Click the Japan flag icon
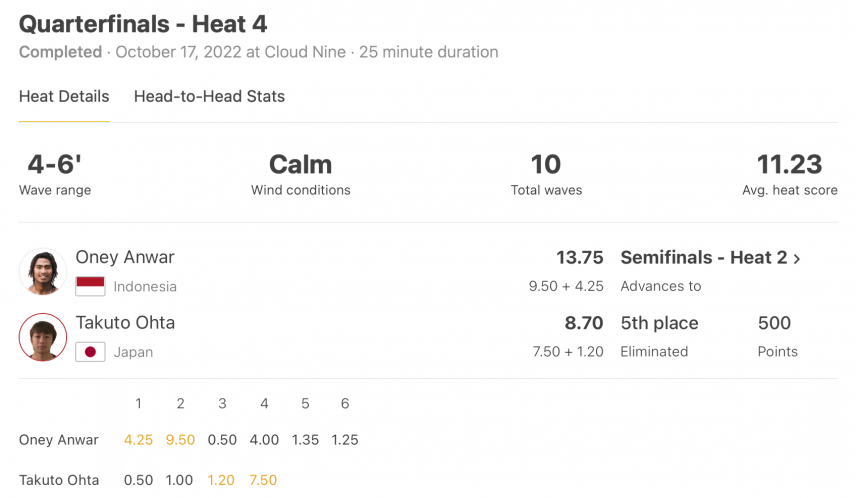Screen dimensions: 856x498 tap(90, 352)
